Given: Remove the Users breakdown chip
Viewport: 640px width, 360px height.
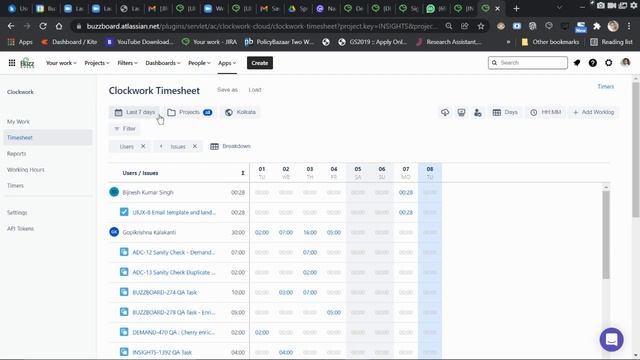Looking at the screenshot, I should (143, 146).
